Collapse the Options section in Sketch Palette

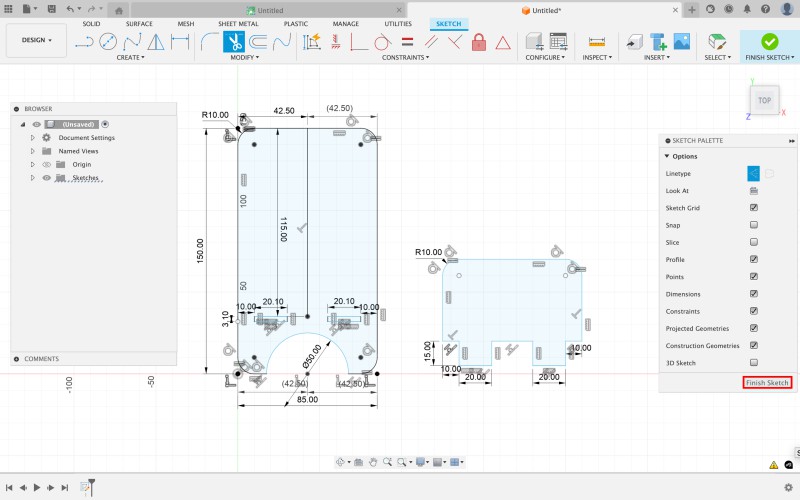pos(667,156)
